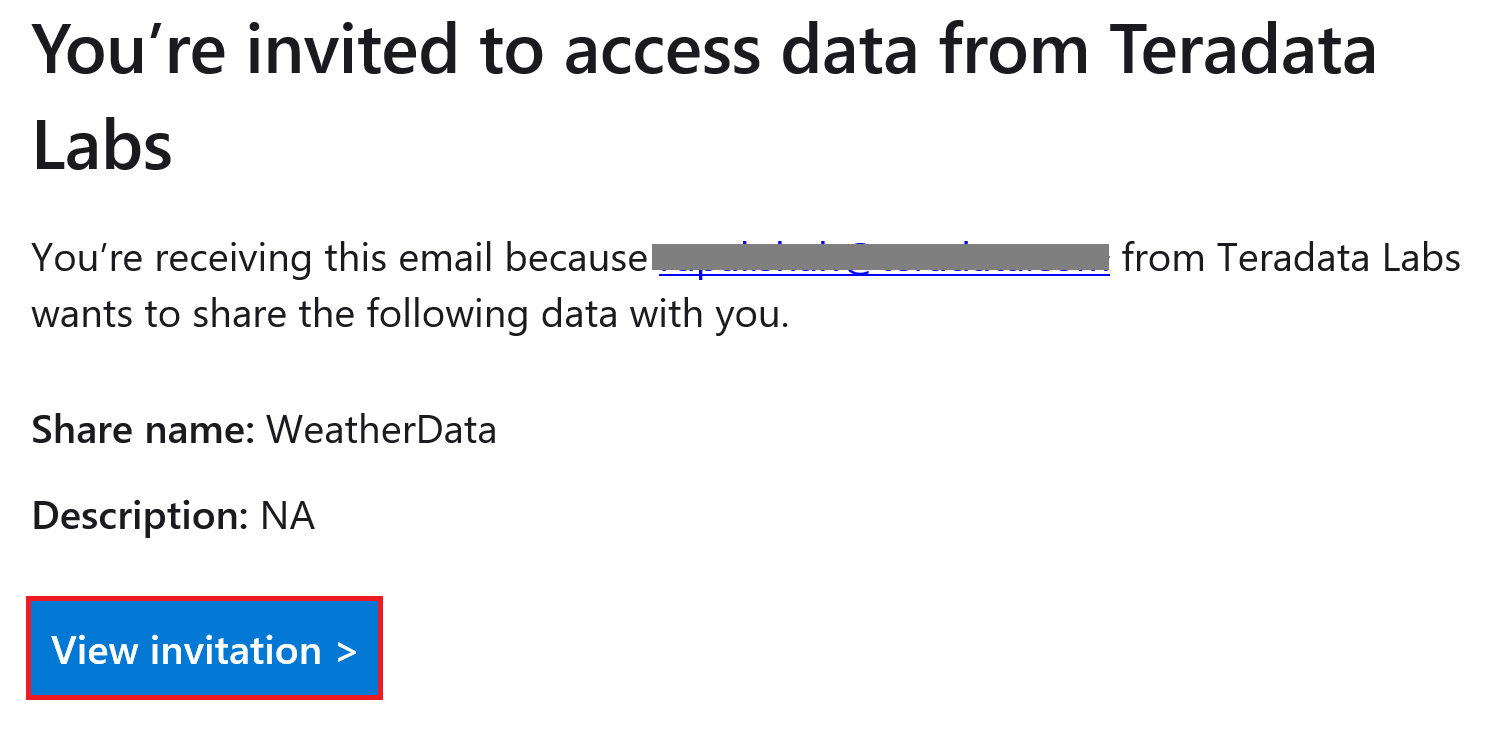Click the red-highlighted invitation button
Image resolution: width=1486 pixels, height=735 pixels.
pyautogui.click(x=204, y=648)
